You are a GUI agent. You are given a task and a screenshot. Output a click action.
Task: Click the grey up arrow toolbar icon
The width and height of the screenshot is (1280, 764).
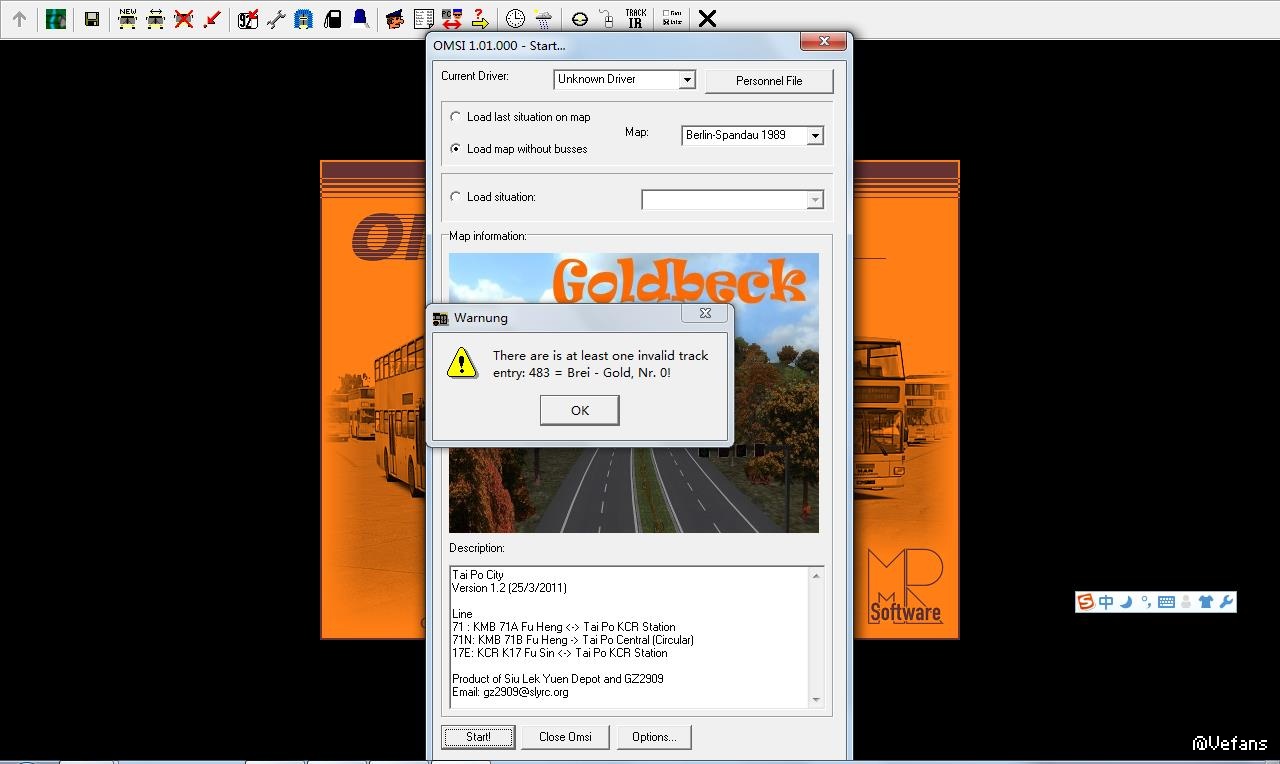pos(19,19)
